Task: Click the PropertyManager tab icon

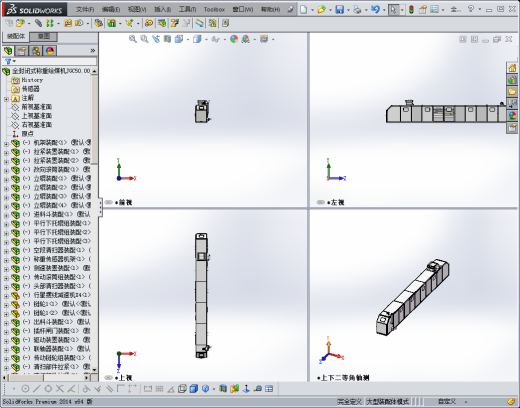Action: [x=22, y=51]
